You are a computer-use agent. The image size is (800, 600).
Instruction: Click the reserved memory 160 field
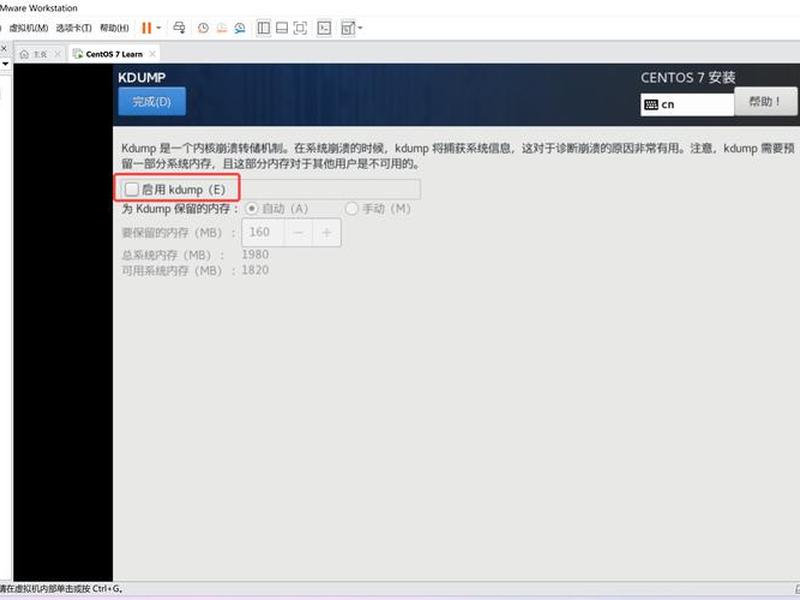tap(263, 232)
